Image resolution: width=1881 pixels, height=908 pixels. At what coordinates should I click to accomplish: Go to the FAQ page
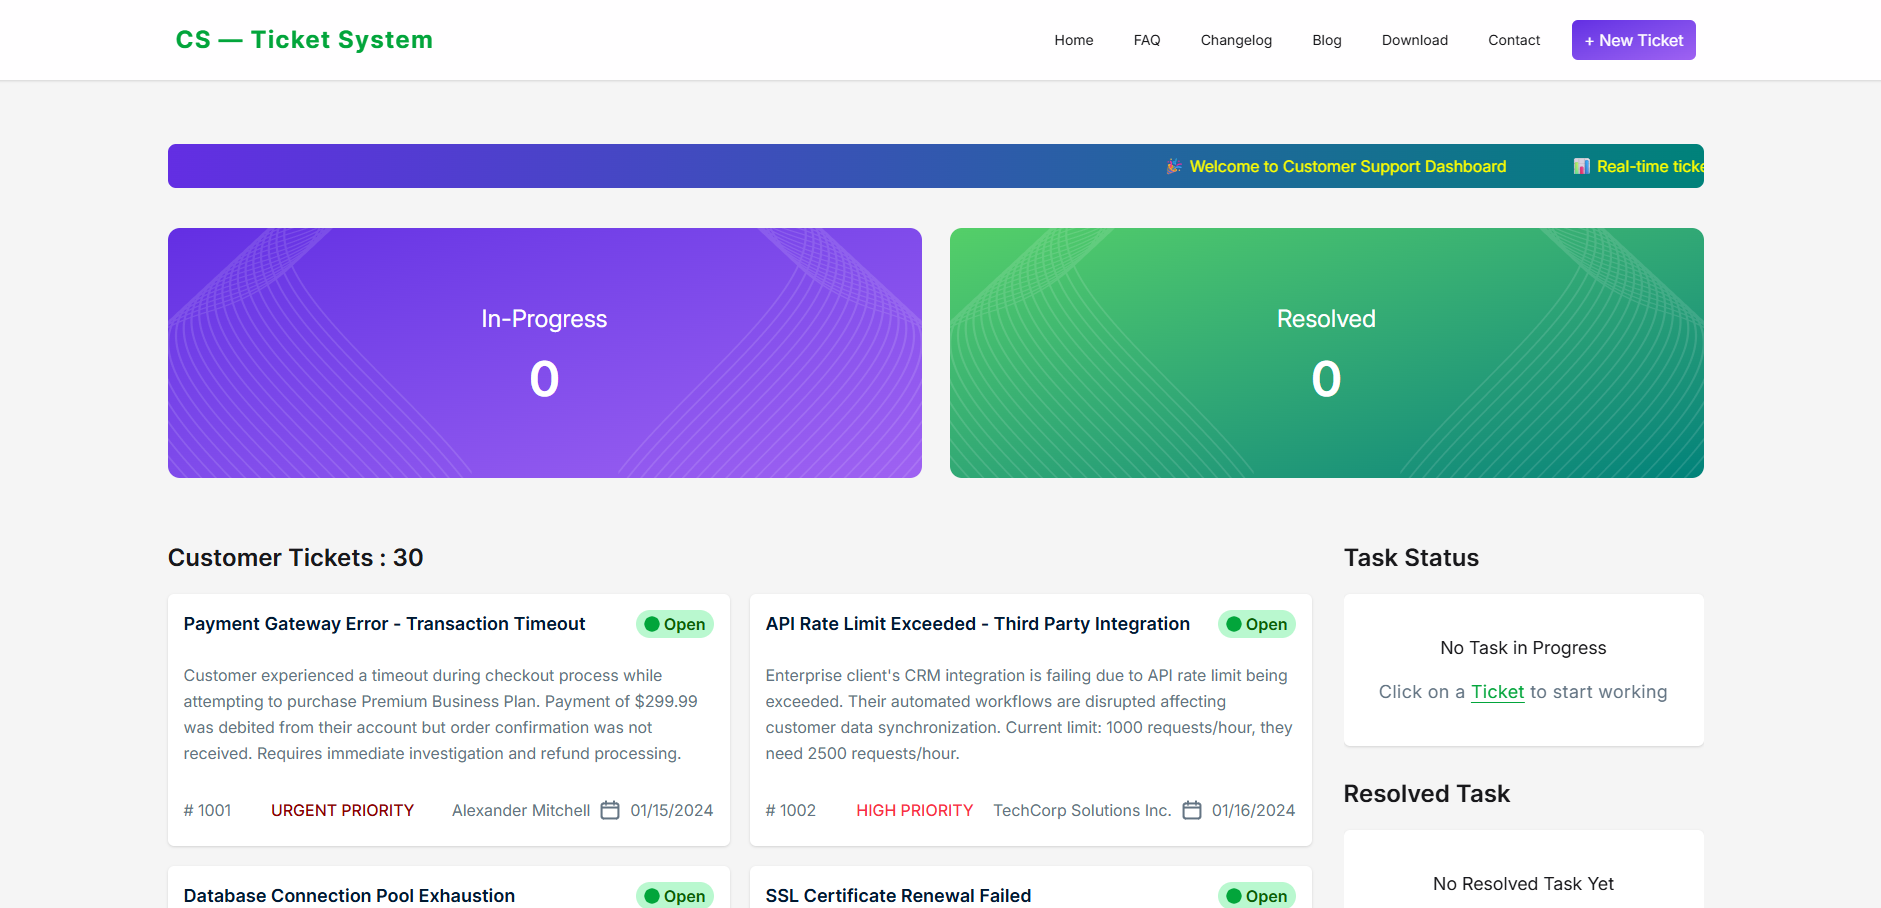point(1146,40)
